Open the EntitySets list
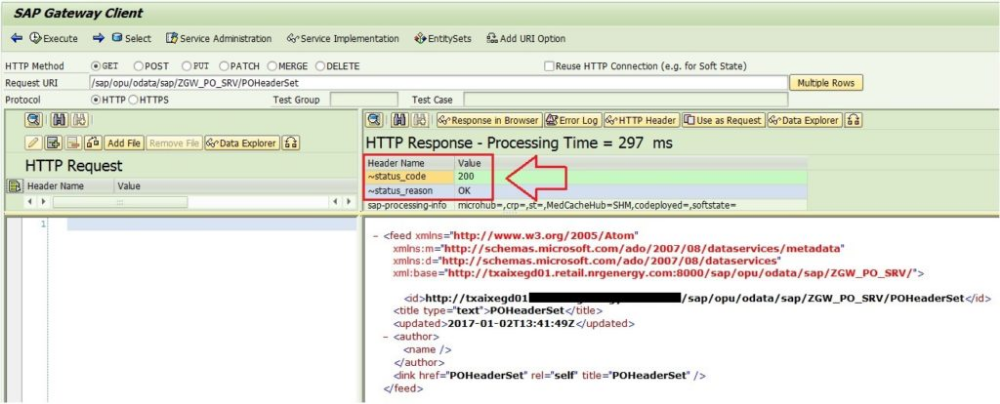 tap(443, 38)
